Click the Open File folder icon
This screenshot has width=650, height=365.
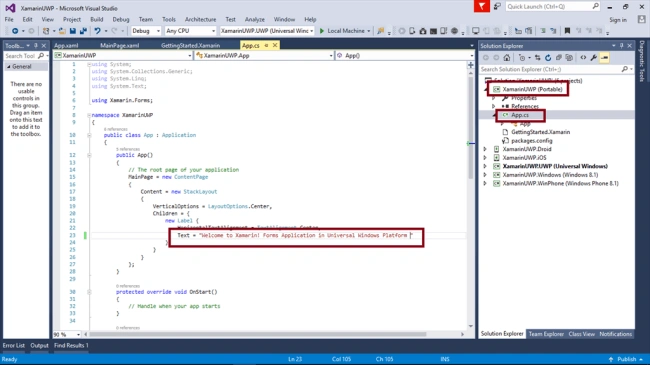(62, 31)
